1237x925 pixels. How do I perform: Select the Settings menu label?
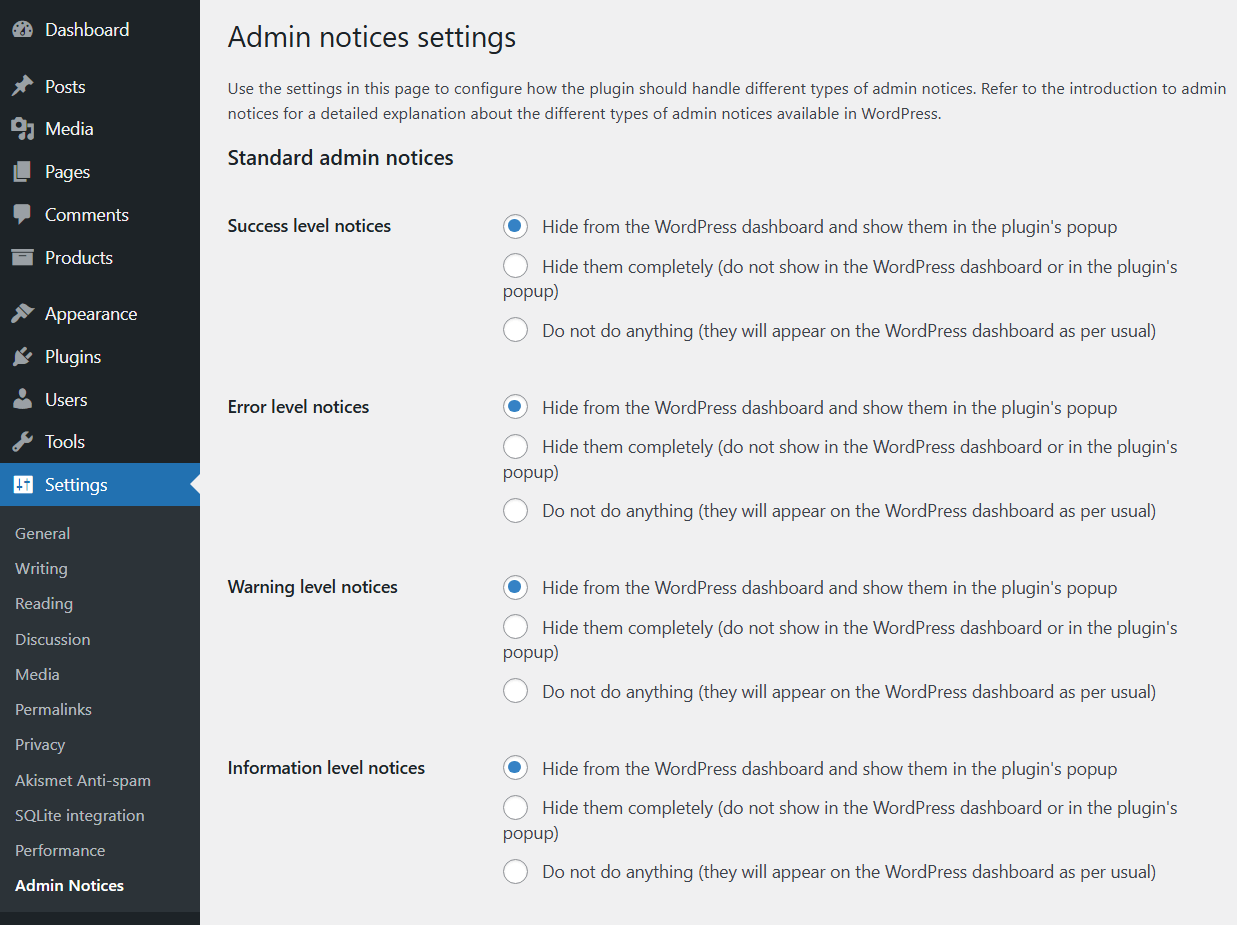(x=76, y=485)
